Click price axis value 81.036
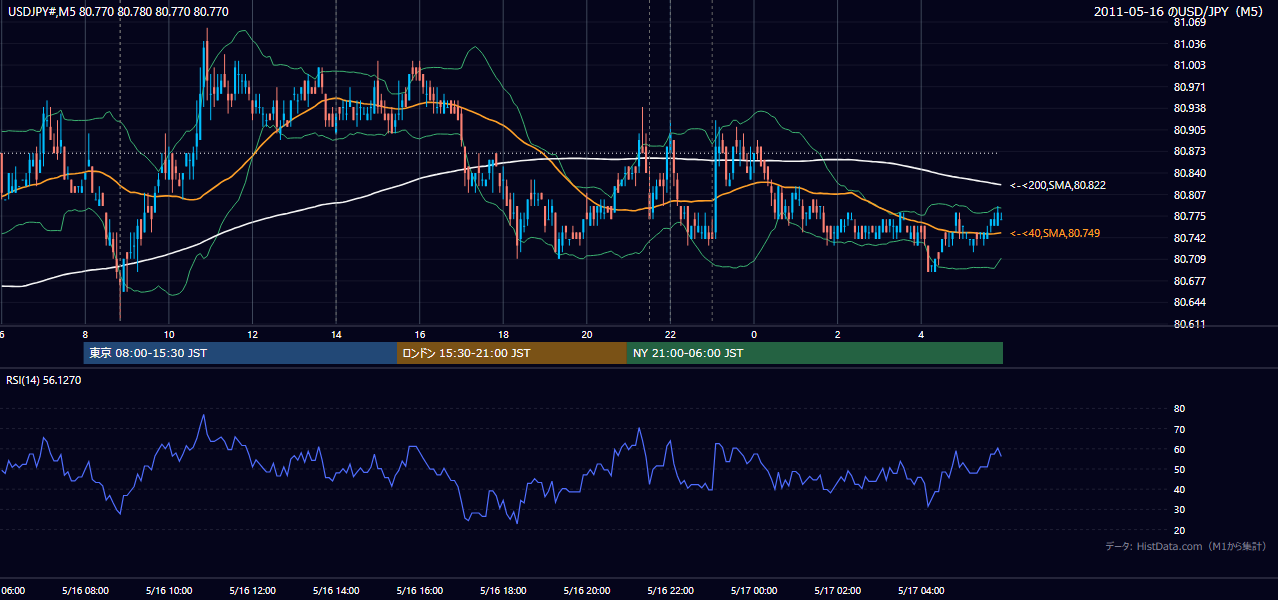1278x600 pixels. (1190, 44)
